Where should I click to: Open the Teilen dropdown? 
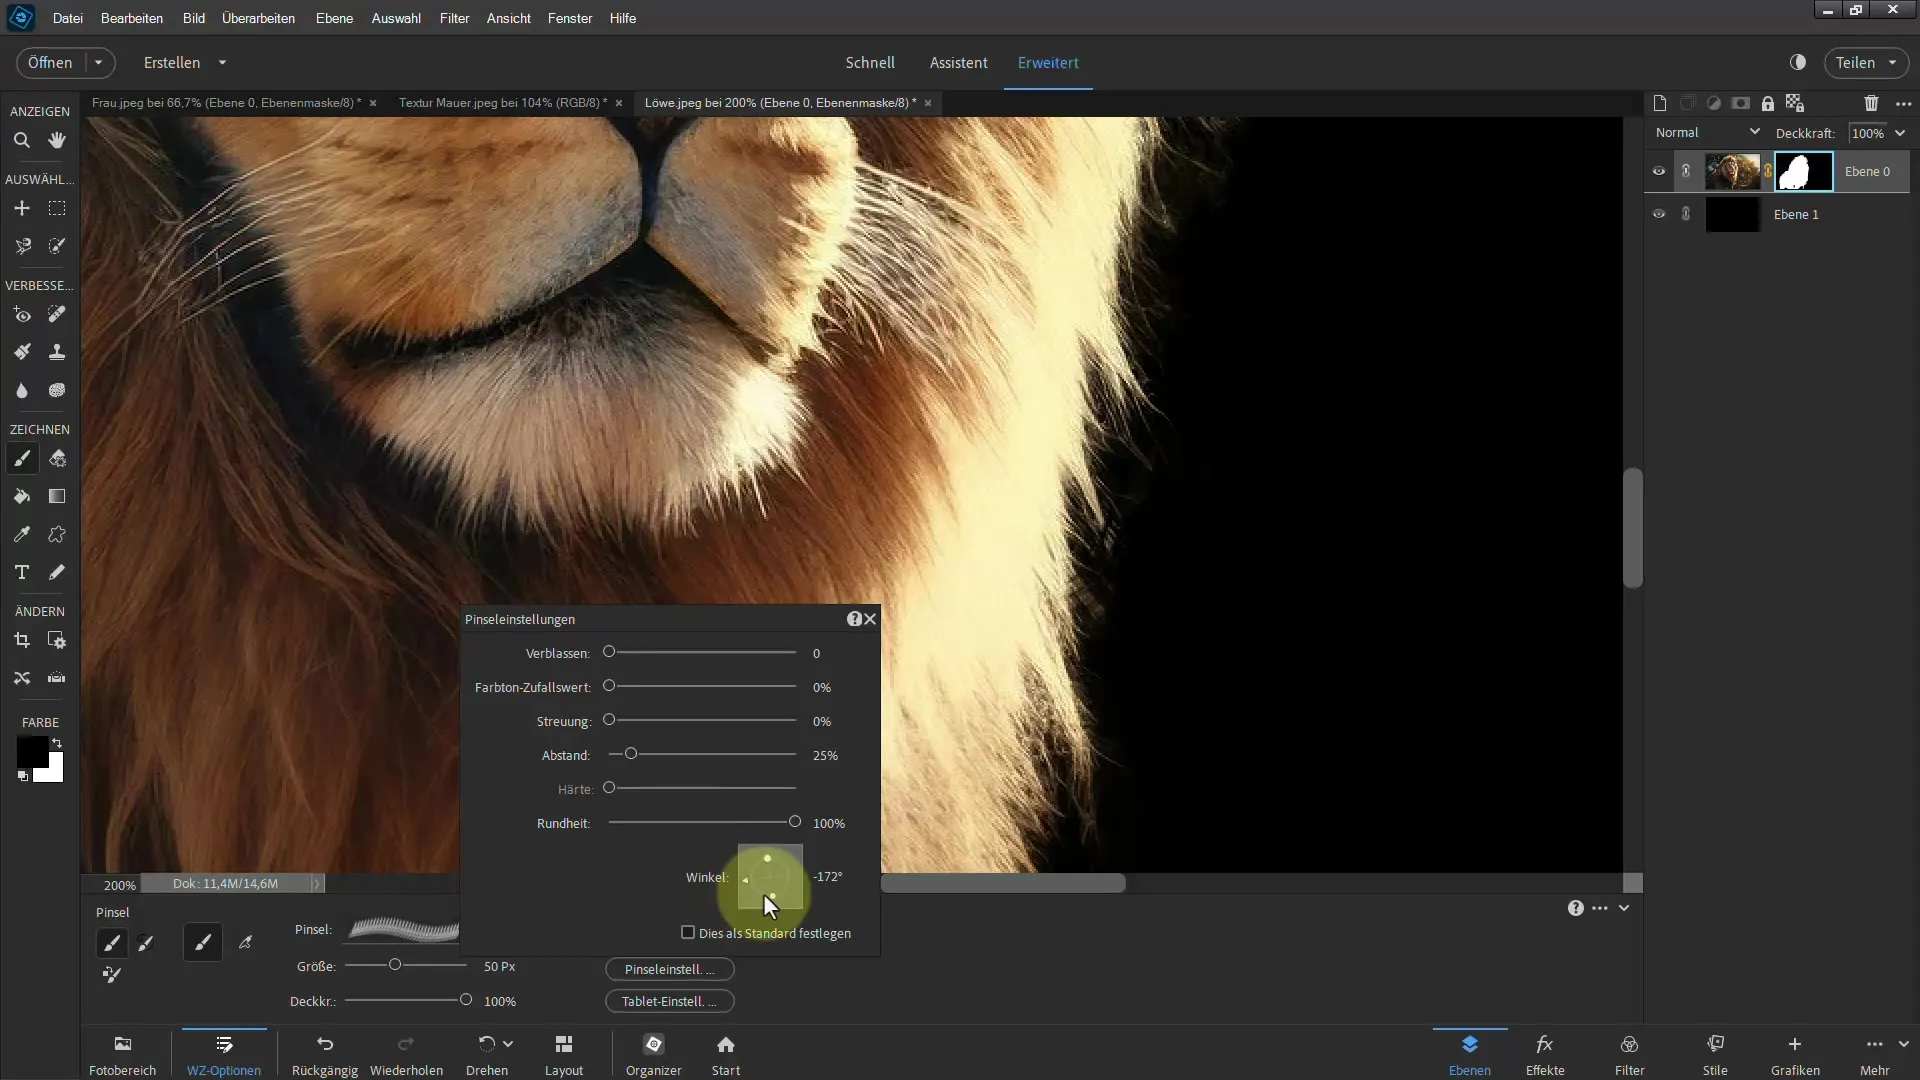(x=1866, y=62)
